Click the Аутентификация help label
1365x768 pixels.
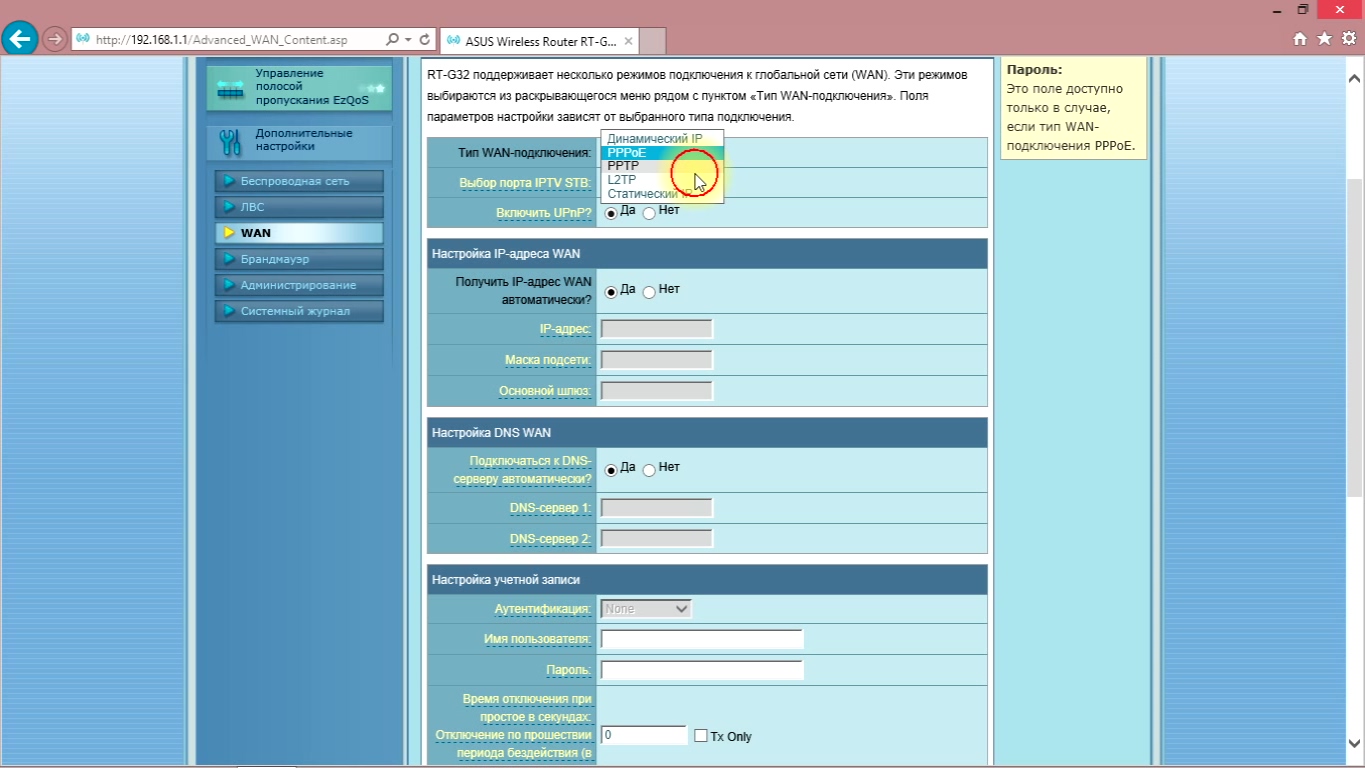[543, 608]
